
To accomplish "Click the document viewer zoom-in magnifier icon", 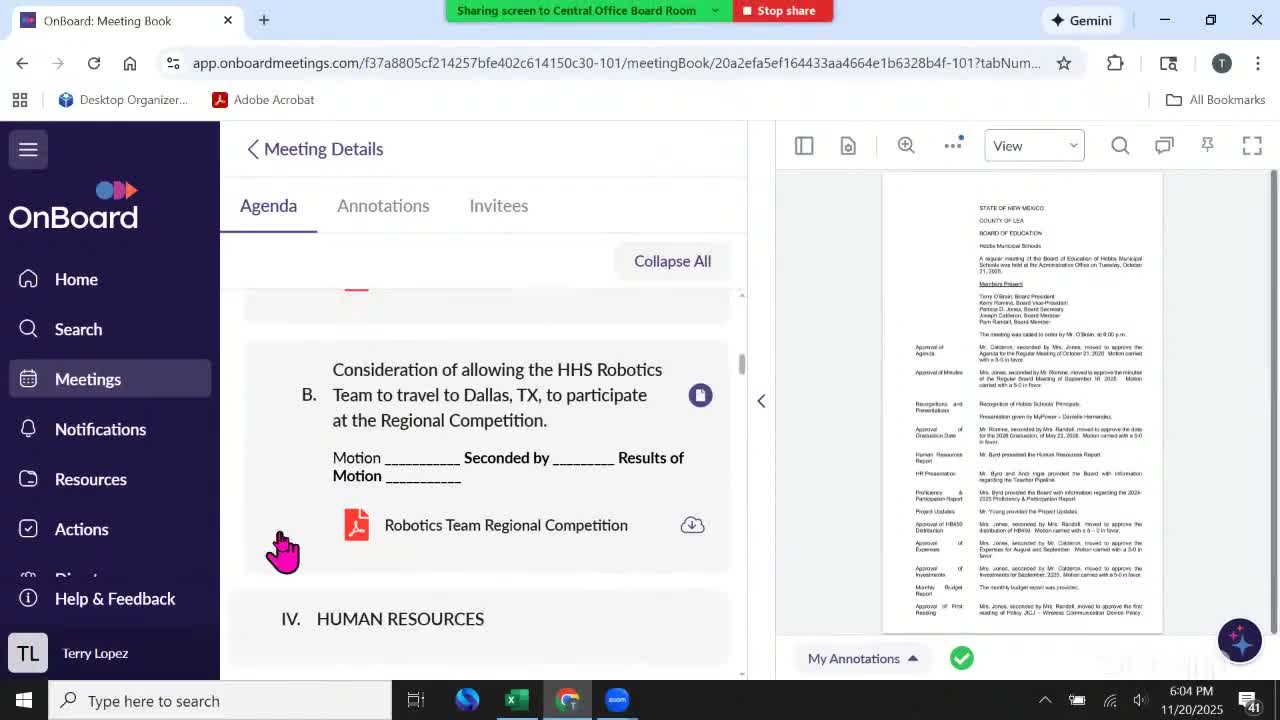I will [906, 146].
